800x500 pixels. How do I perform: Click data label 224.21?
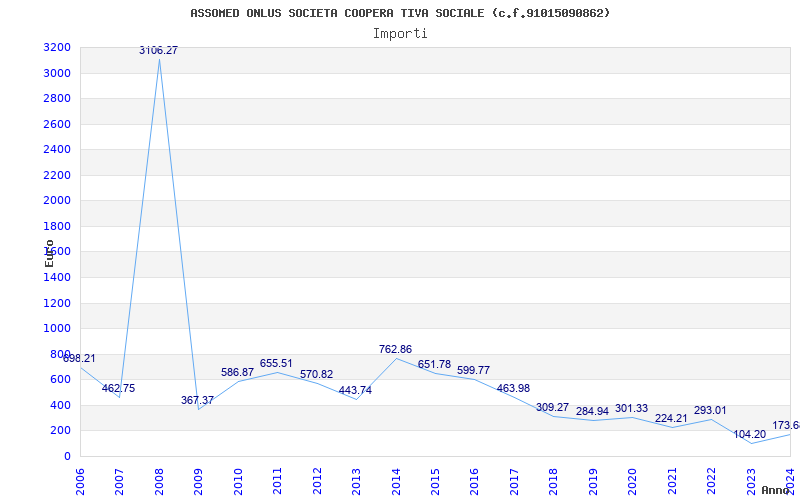coord(671,418)
